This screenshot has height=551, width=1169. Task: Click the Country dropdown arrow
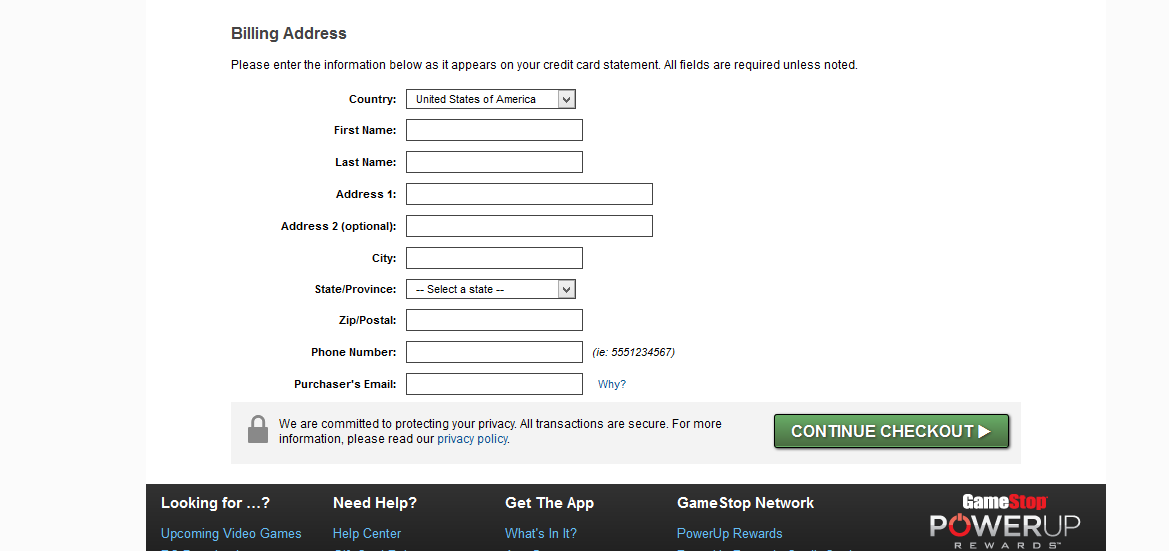567,99
